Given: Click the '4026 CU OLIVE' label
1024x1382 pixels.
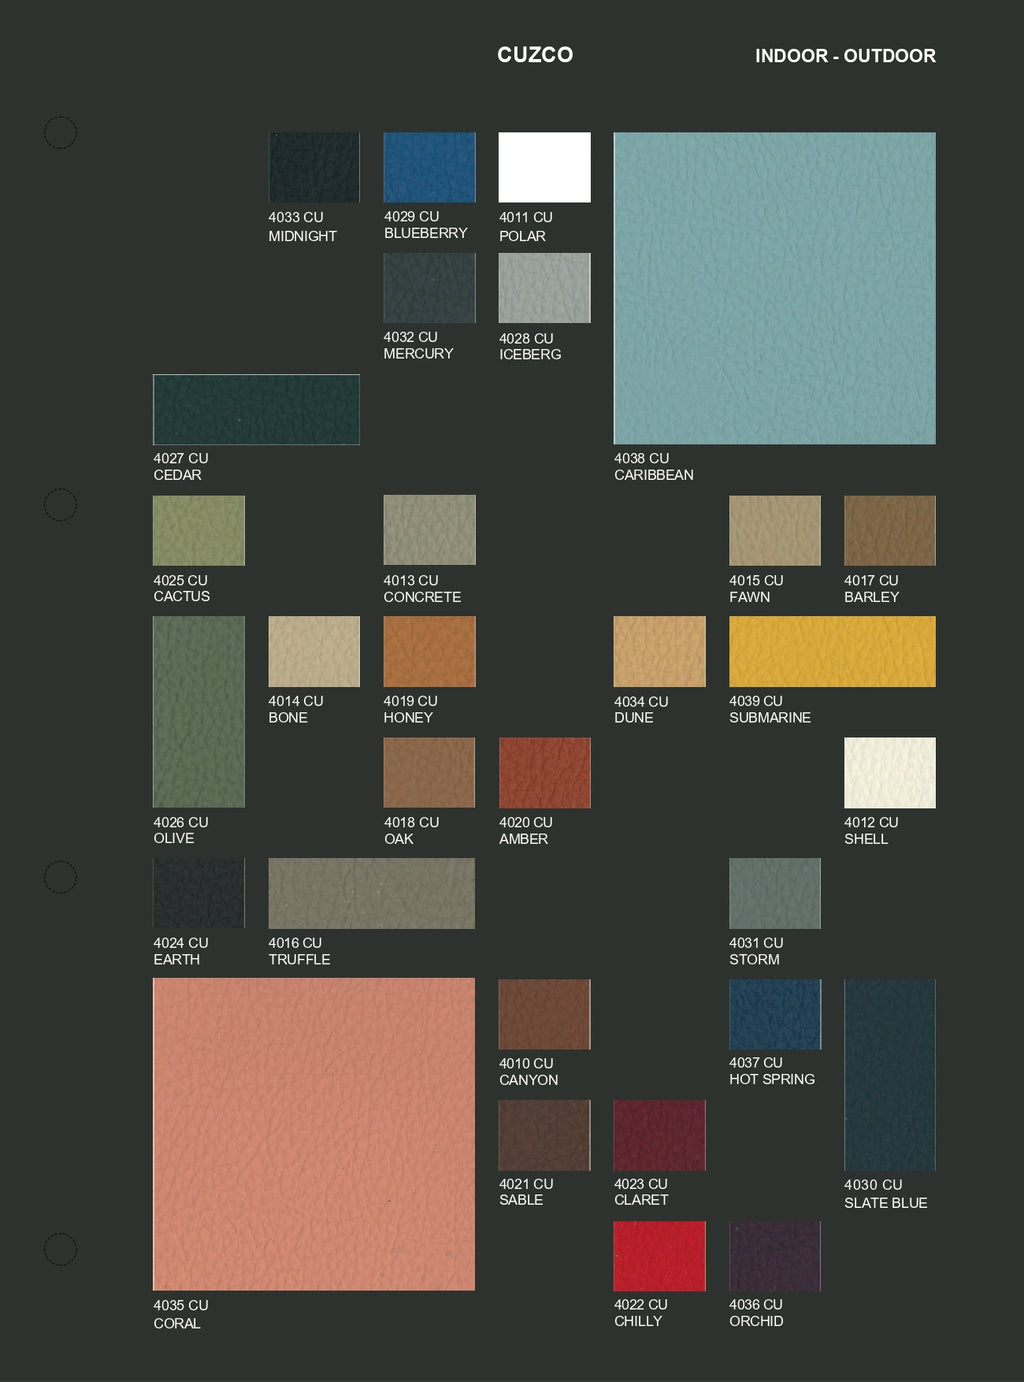Looking at the screenshot, I should pos(181,830).
